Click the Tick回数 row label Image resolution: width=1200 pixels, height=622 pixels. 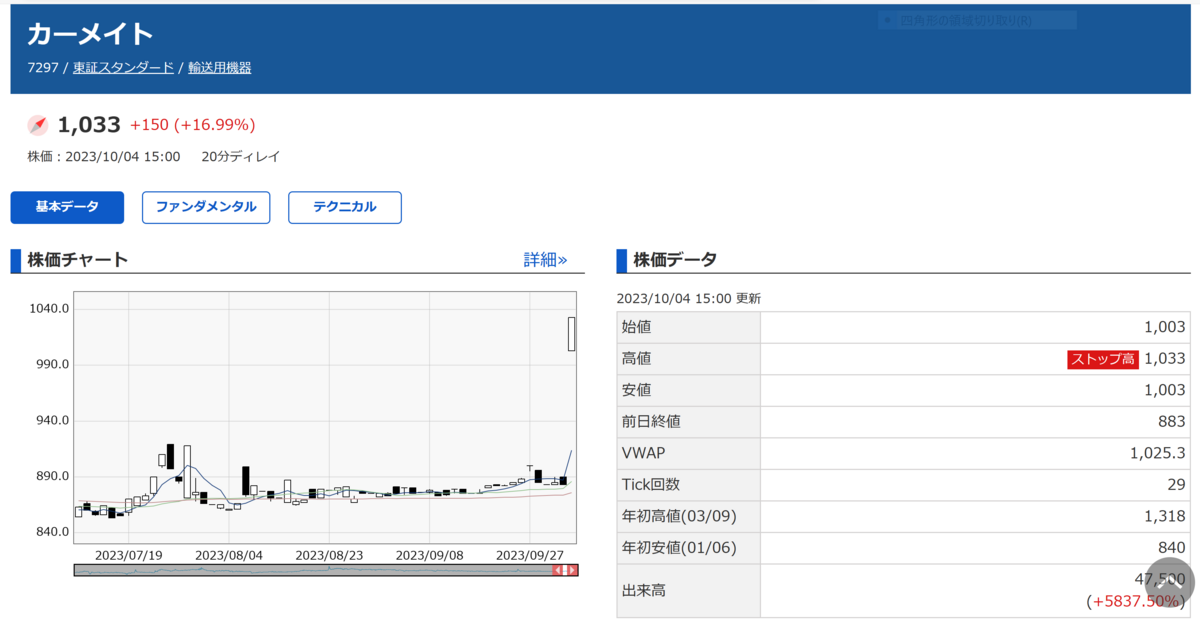[x=651, y=484]
